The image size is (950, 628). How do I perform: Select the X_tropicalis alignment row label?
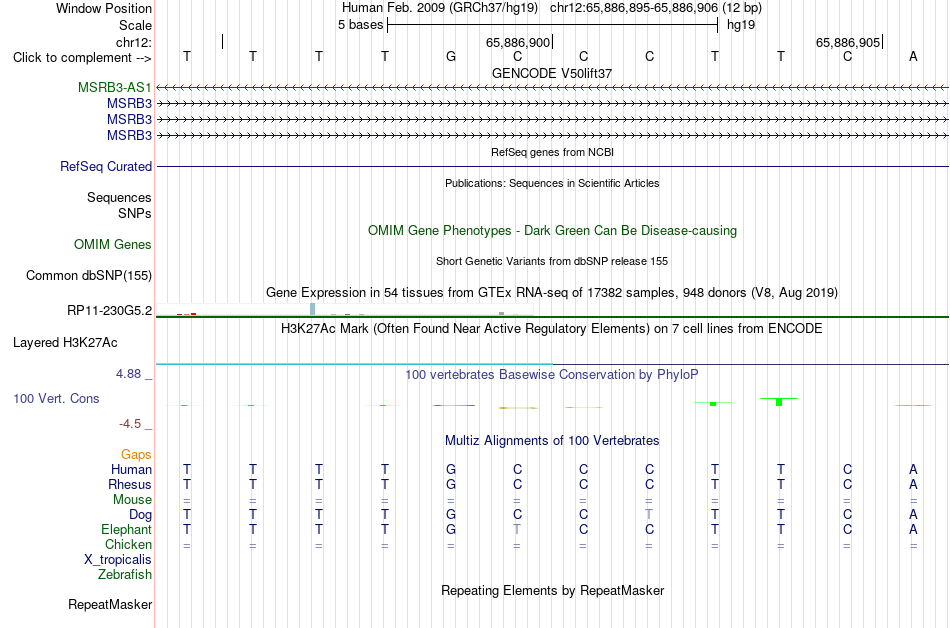[x=118, y=560]
